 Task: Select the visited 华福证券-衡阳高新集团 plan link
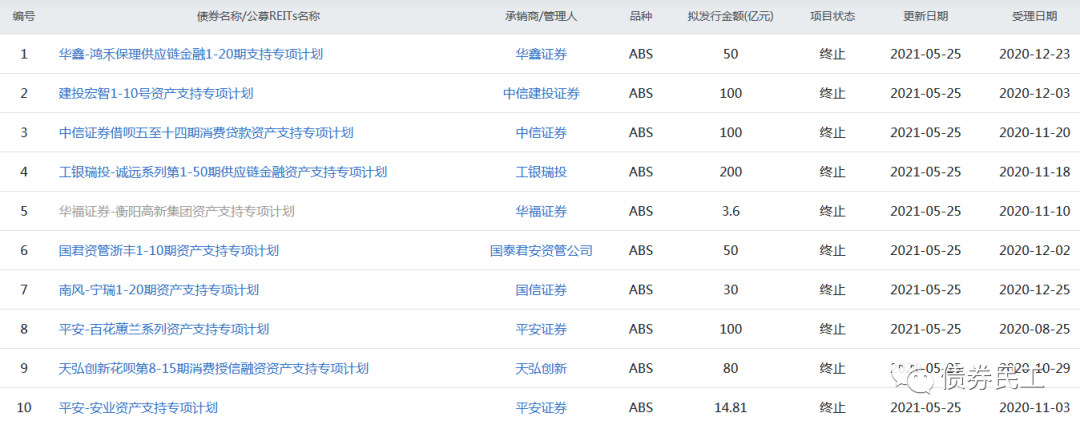(177, 211)
